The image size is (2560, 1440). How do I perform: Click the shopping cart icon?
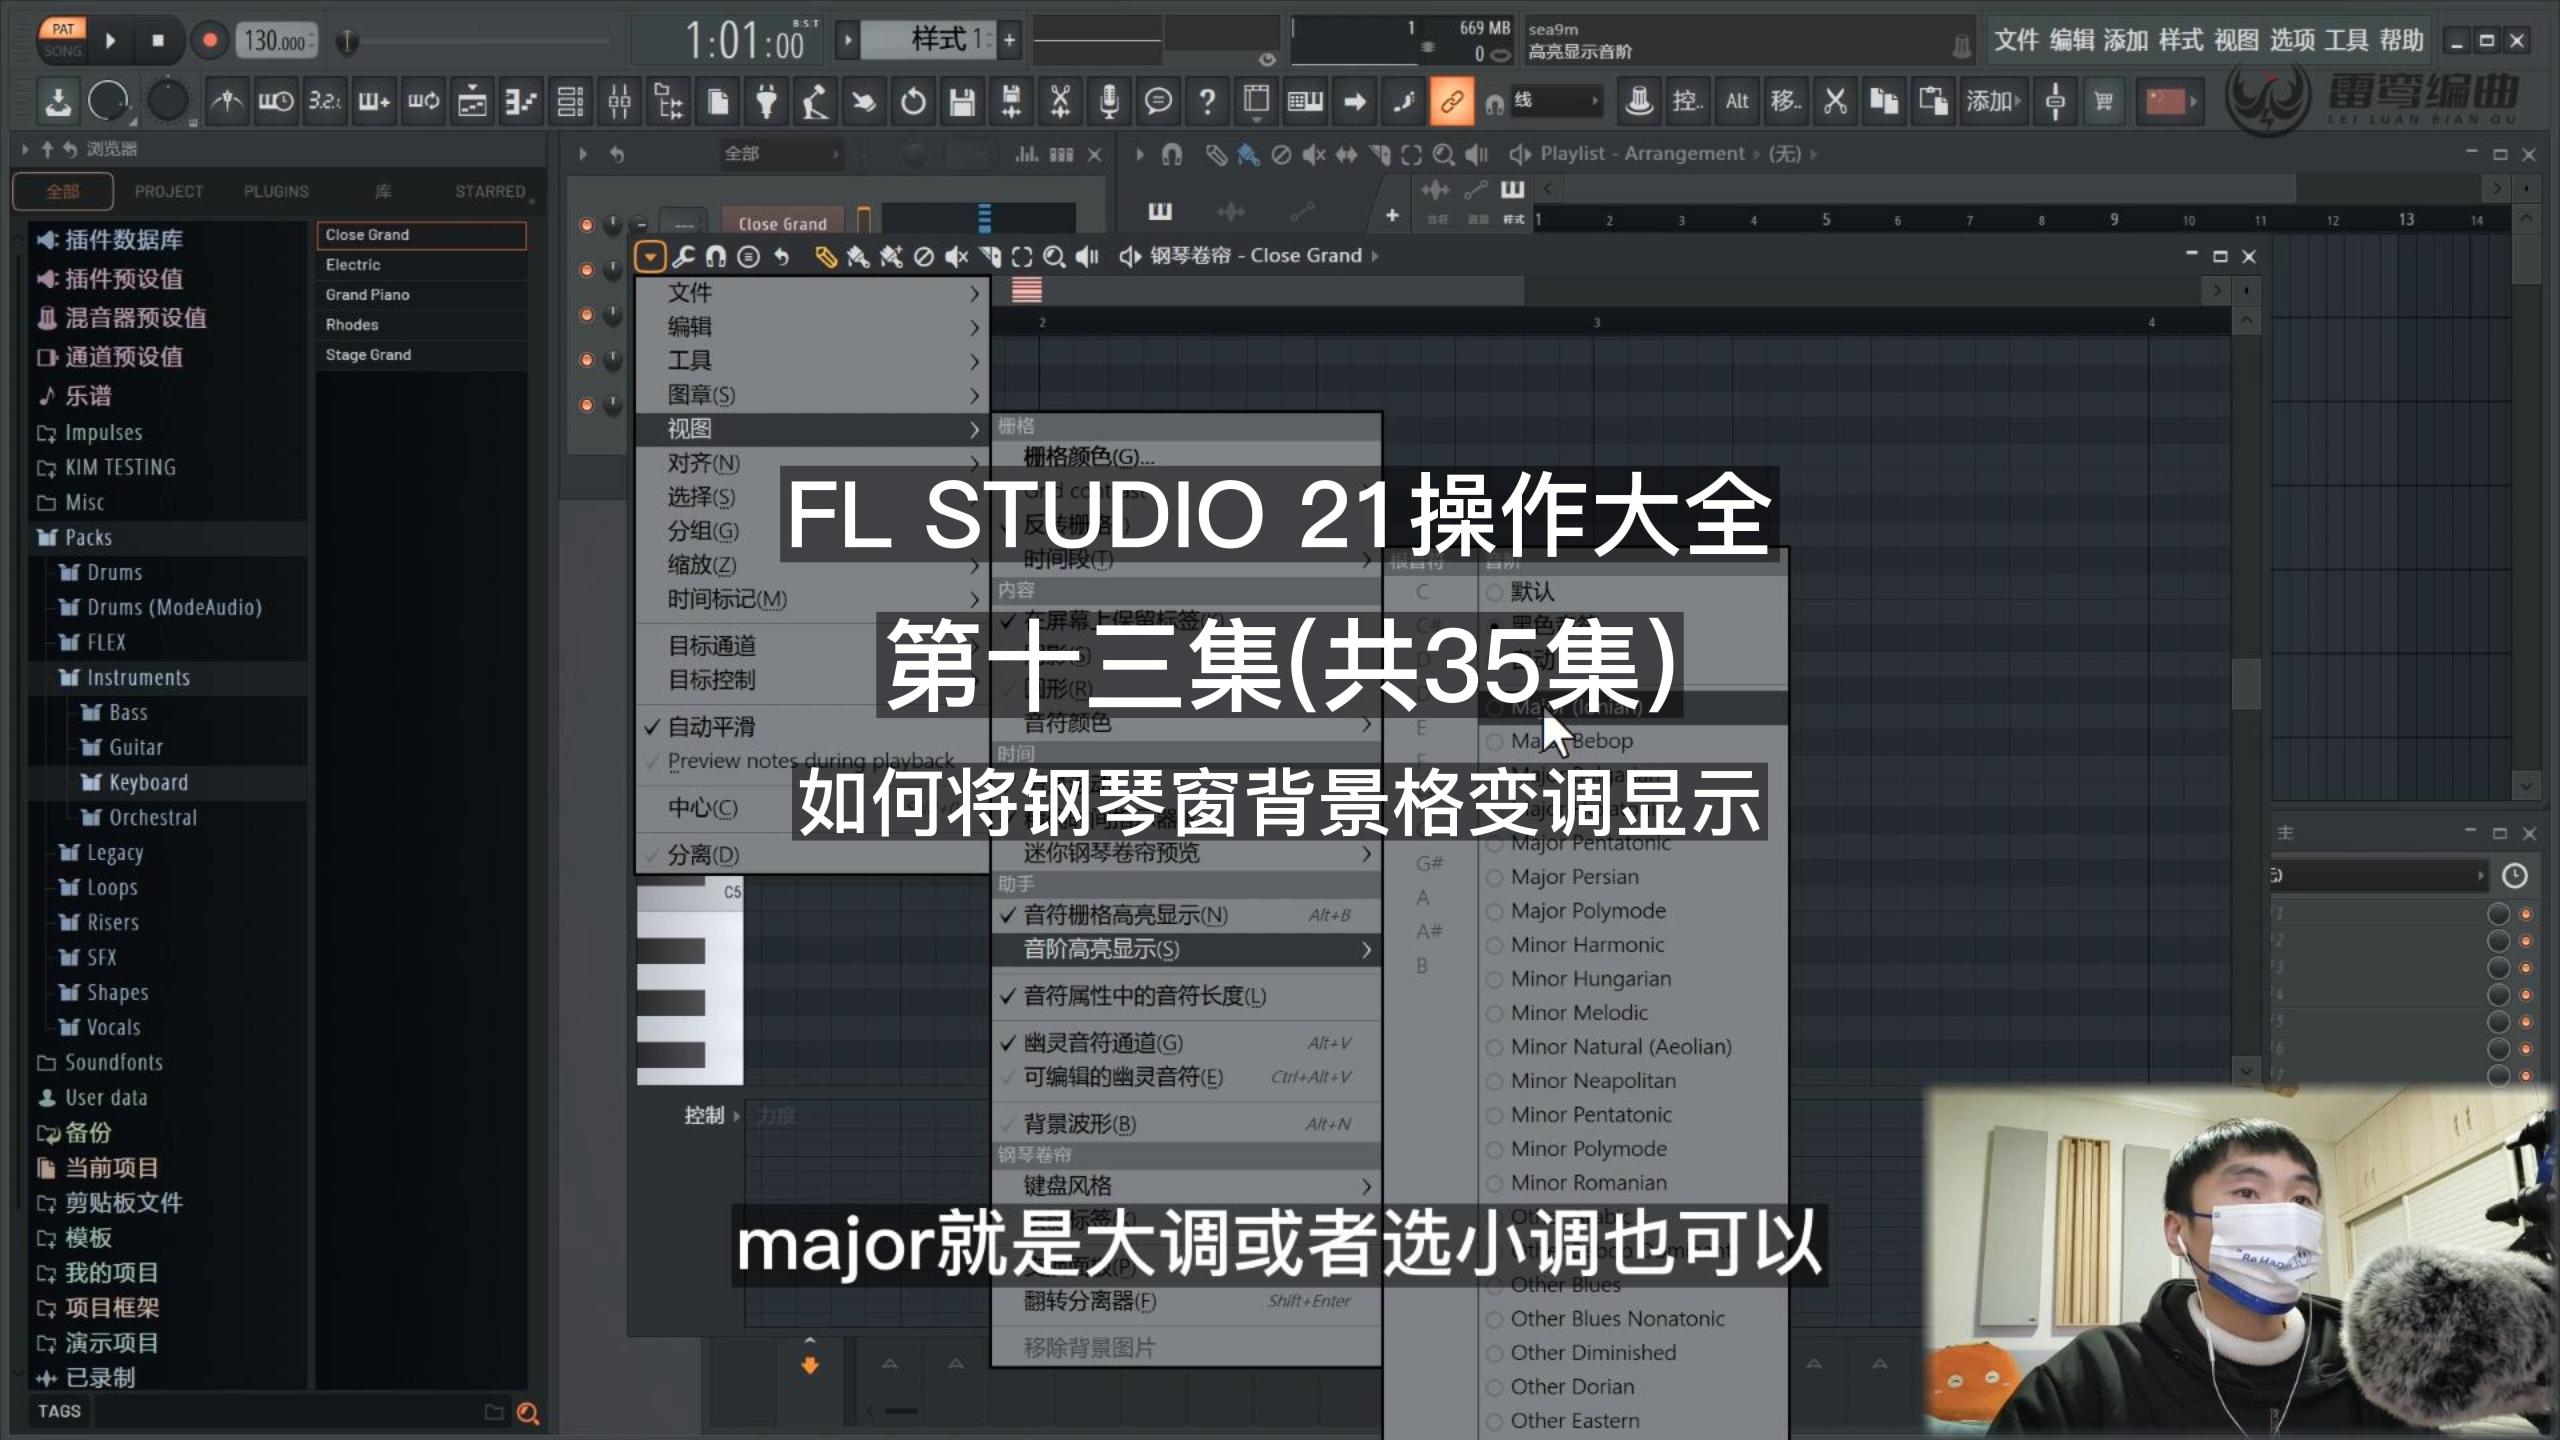2104,101
